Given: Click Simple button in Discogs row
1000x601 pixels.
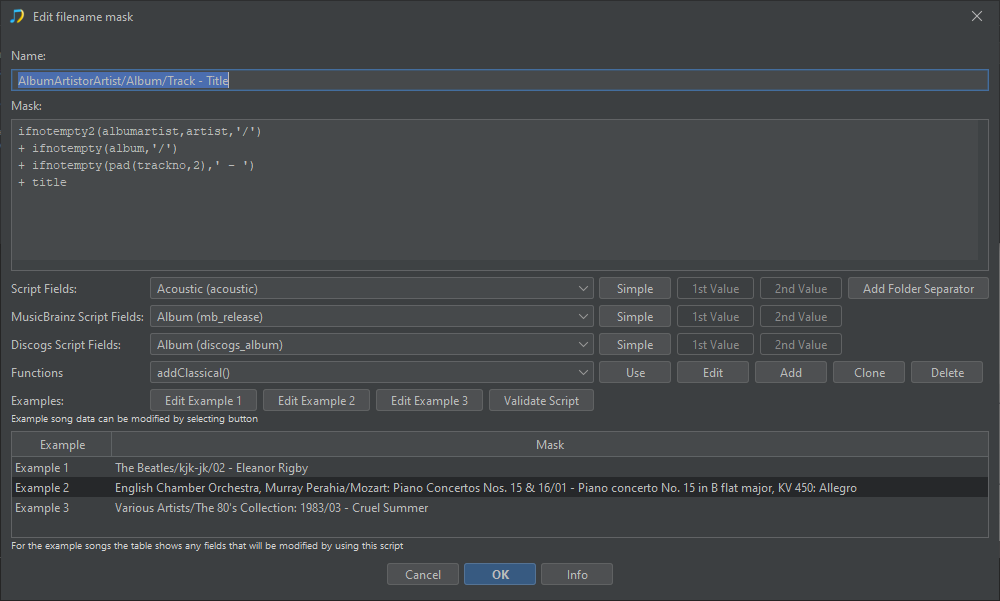Looking at the screenshot, I should click(635, 345).
